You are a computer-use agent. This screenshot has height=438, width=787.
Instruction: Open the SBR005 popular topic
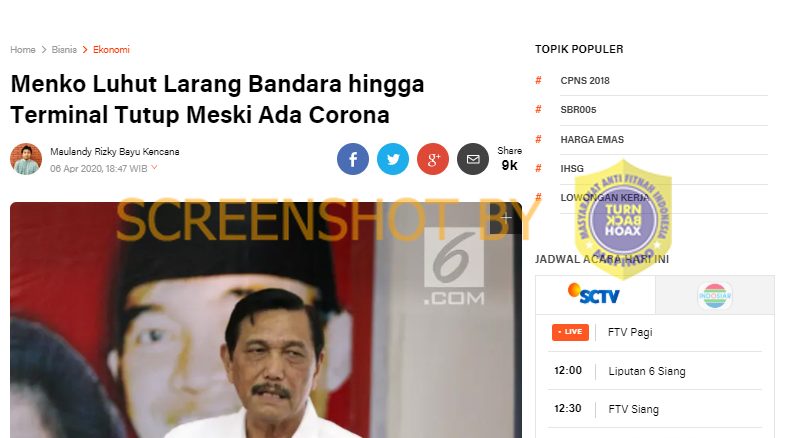pyautogui.click(x=578, y=109)
